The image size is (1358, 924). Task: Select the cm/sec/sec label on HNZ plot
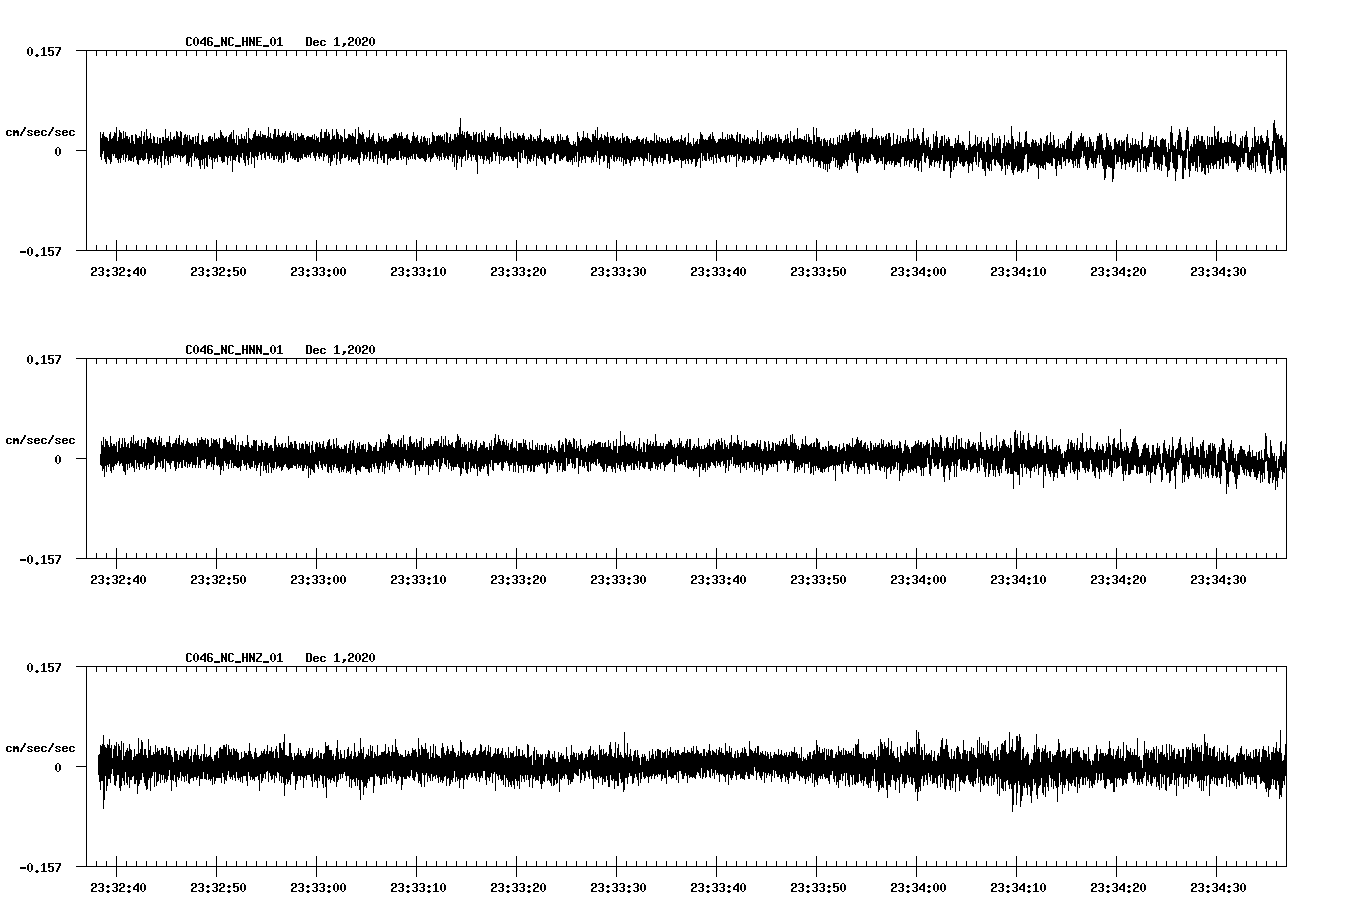coord(41,747)
